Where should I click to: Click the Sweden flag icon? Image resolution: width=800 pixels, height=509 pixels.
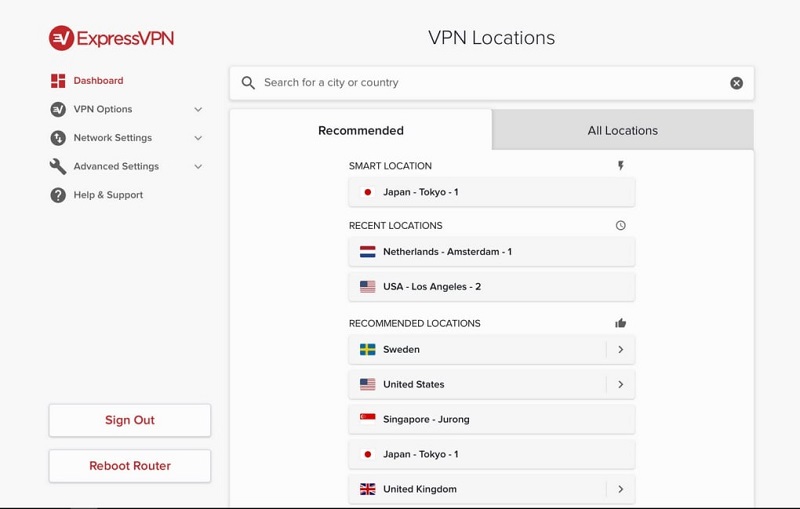coord(367,349)
